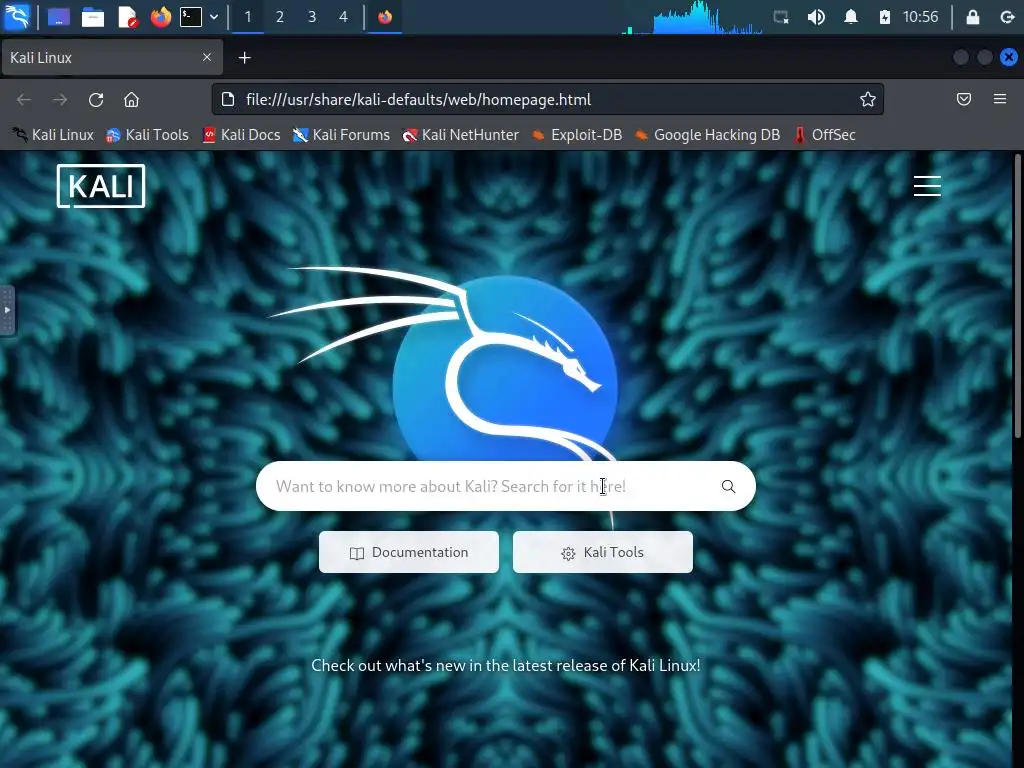Open the terminal emulator from the panel
This screenshot has width=1024, height=768.
click(x=191, y=17)
